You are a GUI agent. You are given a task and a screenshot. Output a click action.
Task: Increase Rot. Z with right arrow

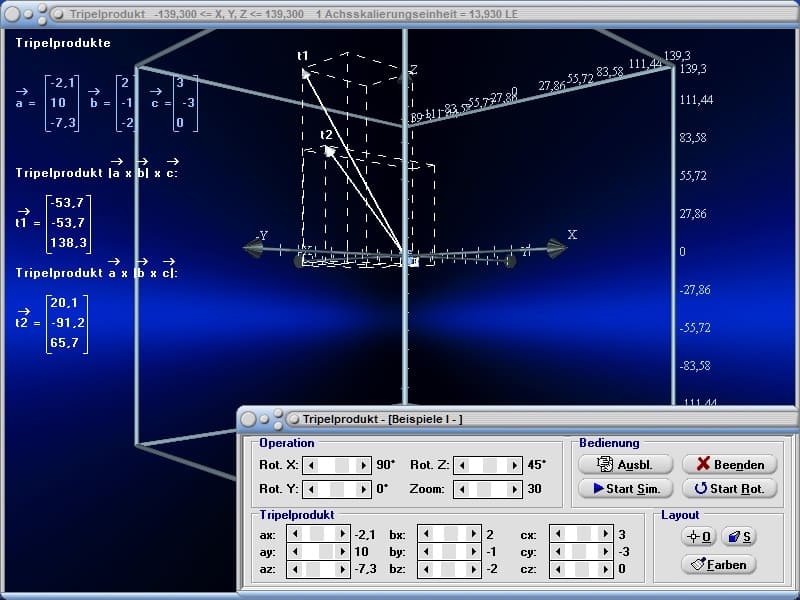point(514,465)
